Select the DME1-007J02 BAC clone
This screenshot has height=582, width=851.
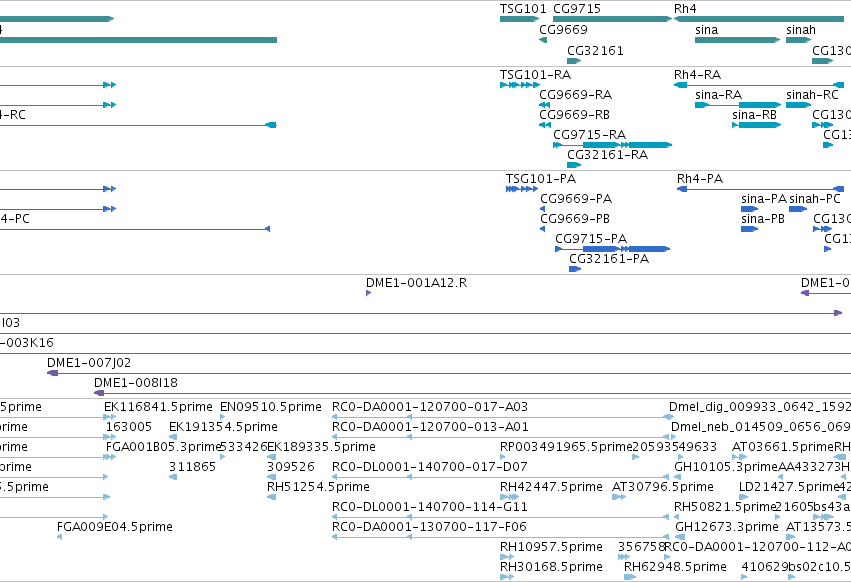point(449,373)
